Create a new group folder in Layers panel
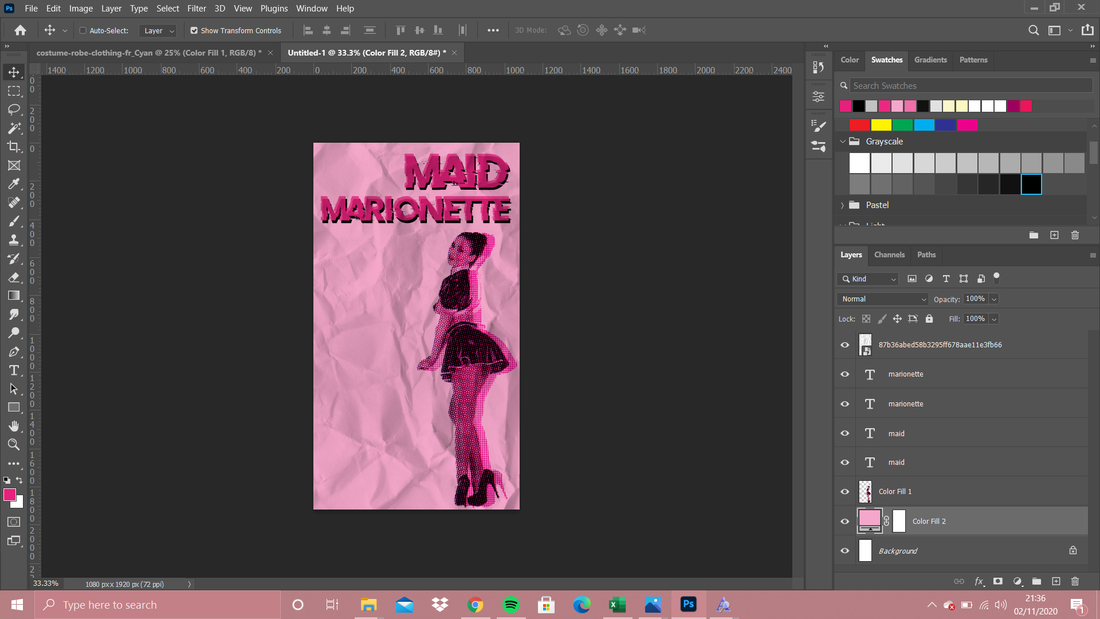Viewport: 1100px width, 619px height. pos(1036,581)
